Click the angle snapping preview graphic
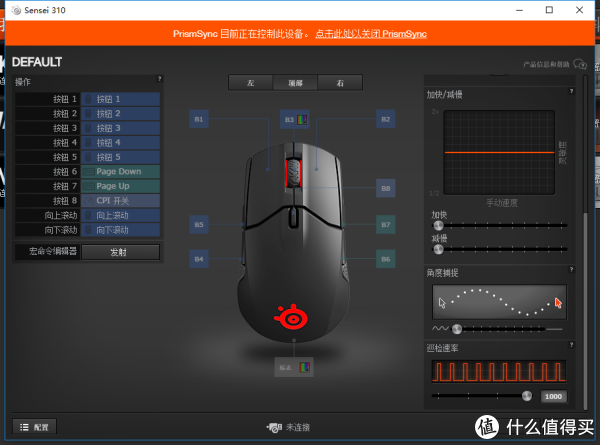Screen dimensions: 600x445 tap(499, 302)
